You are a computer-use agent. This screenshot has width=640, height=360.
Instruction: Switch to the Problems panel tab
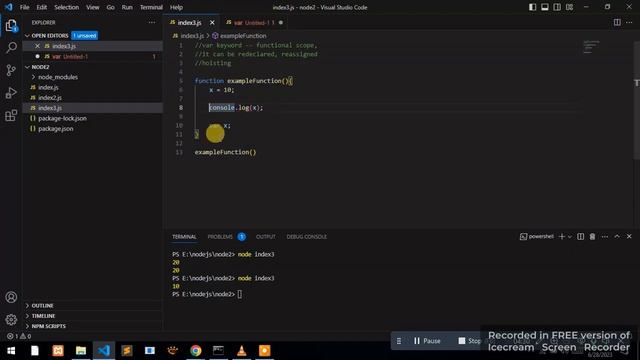220,237
